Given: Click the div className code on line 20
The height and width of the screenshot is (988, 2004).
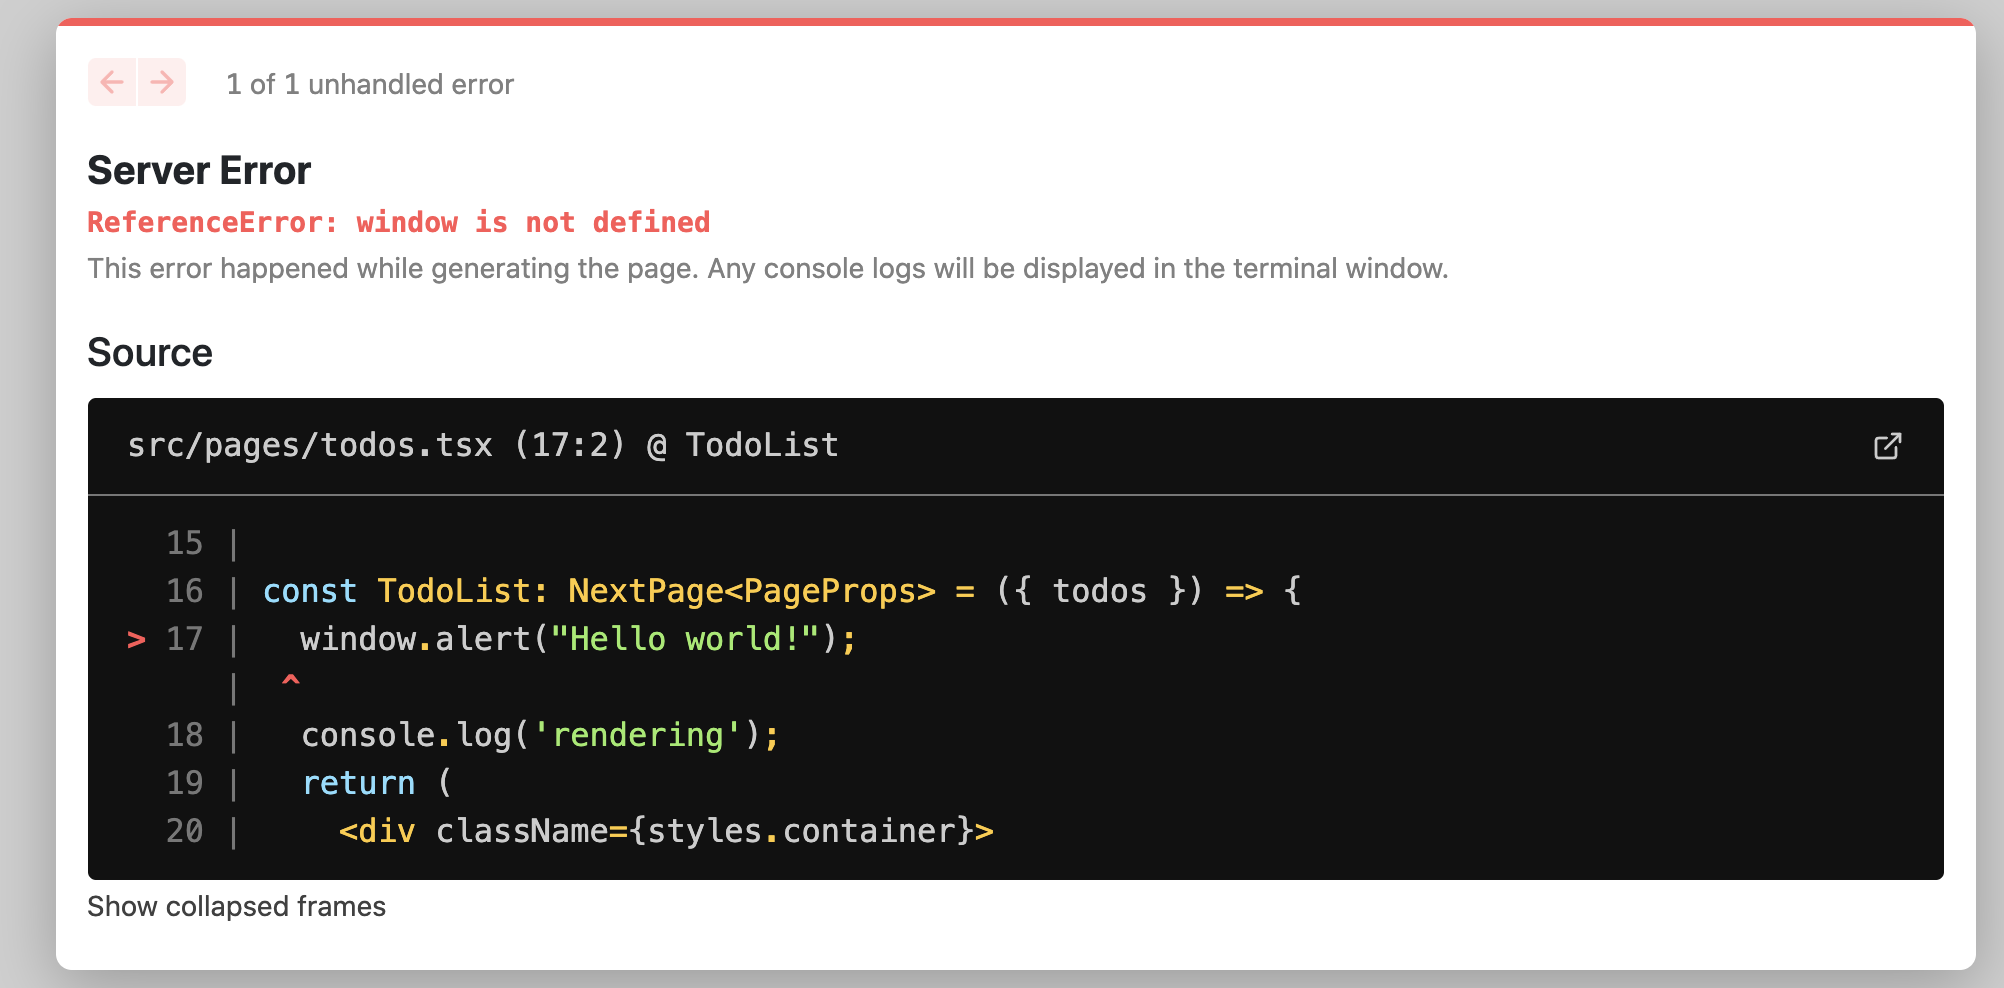Looking at the screenshot, I should pyautogui.click(x=666, y=831).
